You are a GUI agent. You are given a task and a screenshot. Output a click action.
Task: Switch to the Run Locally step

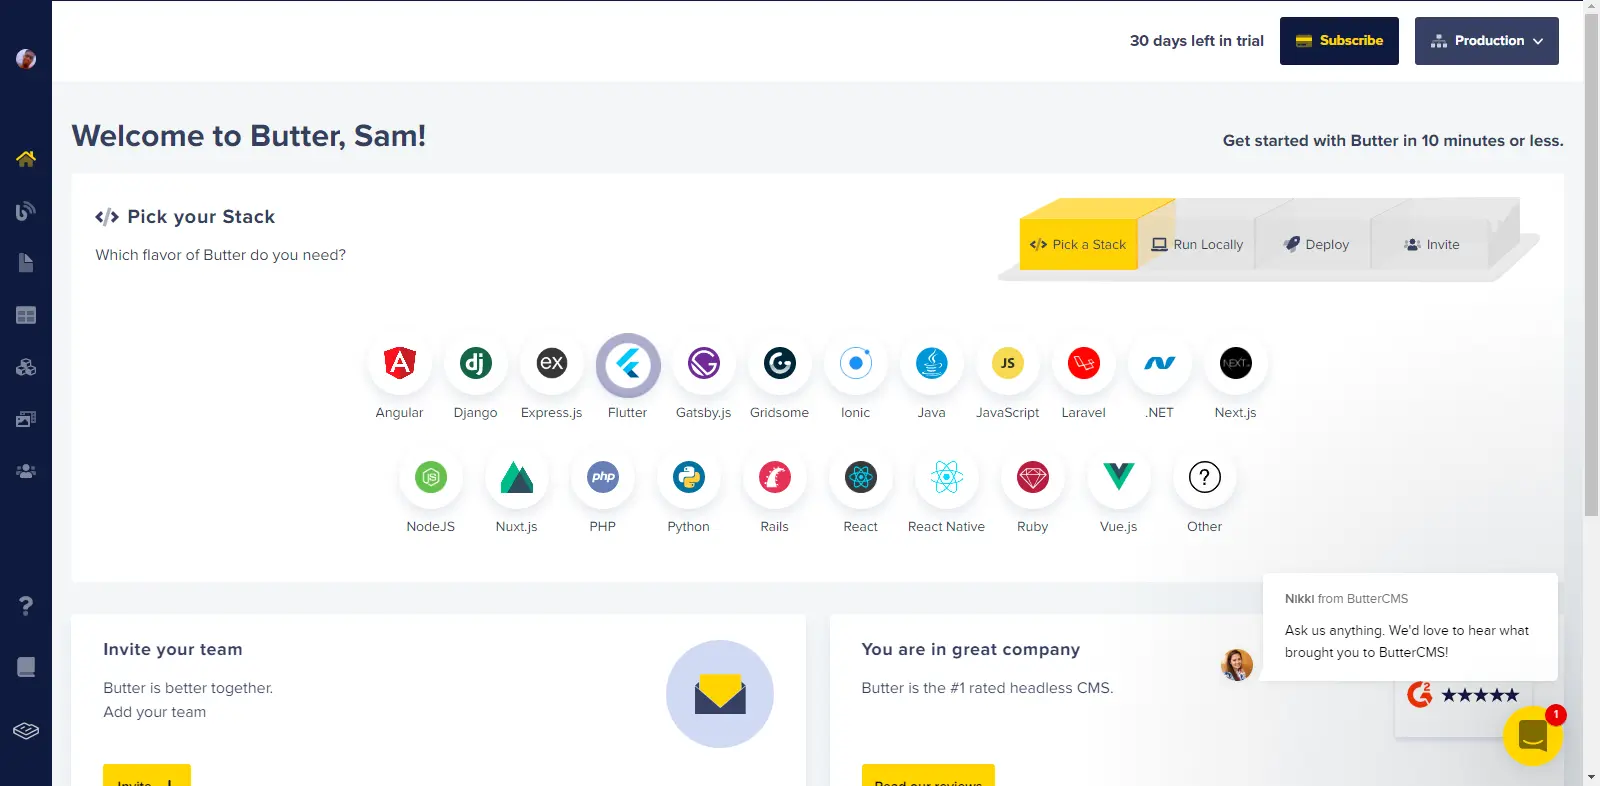1197,244
